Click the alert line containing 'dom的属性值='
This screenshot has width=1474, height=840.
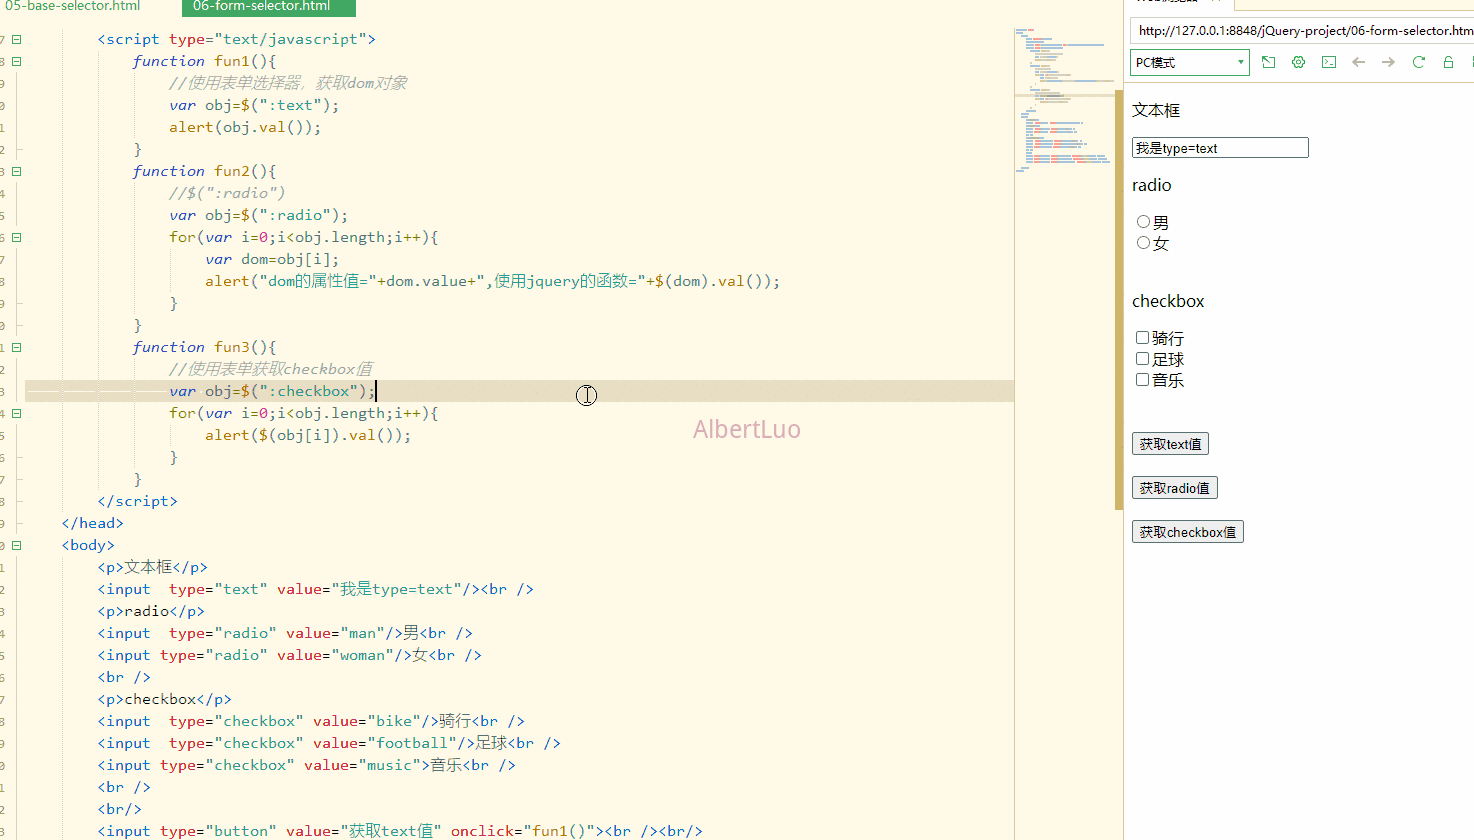click(x=492, y=281)
